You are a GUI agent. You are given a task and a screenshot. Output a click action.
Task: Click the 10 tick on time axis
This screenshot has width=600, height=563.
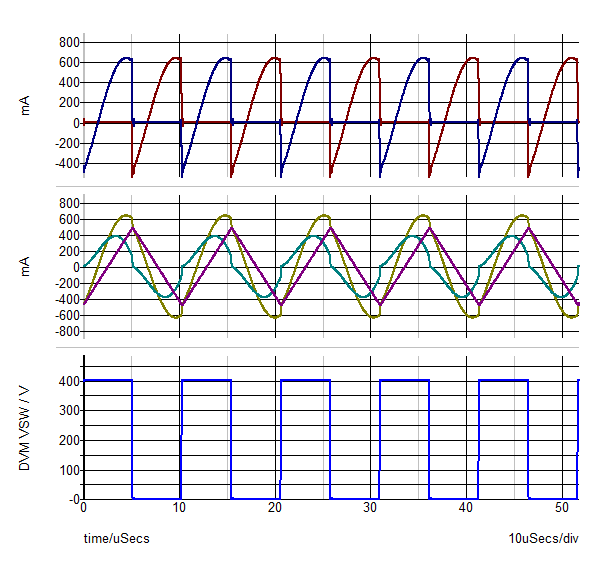click(x=180, y=508)
